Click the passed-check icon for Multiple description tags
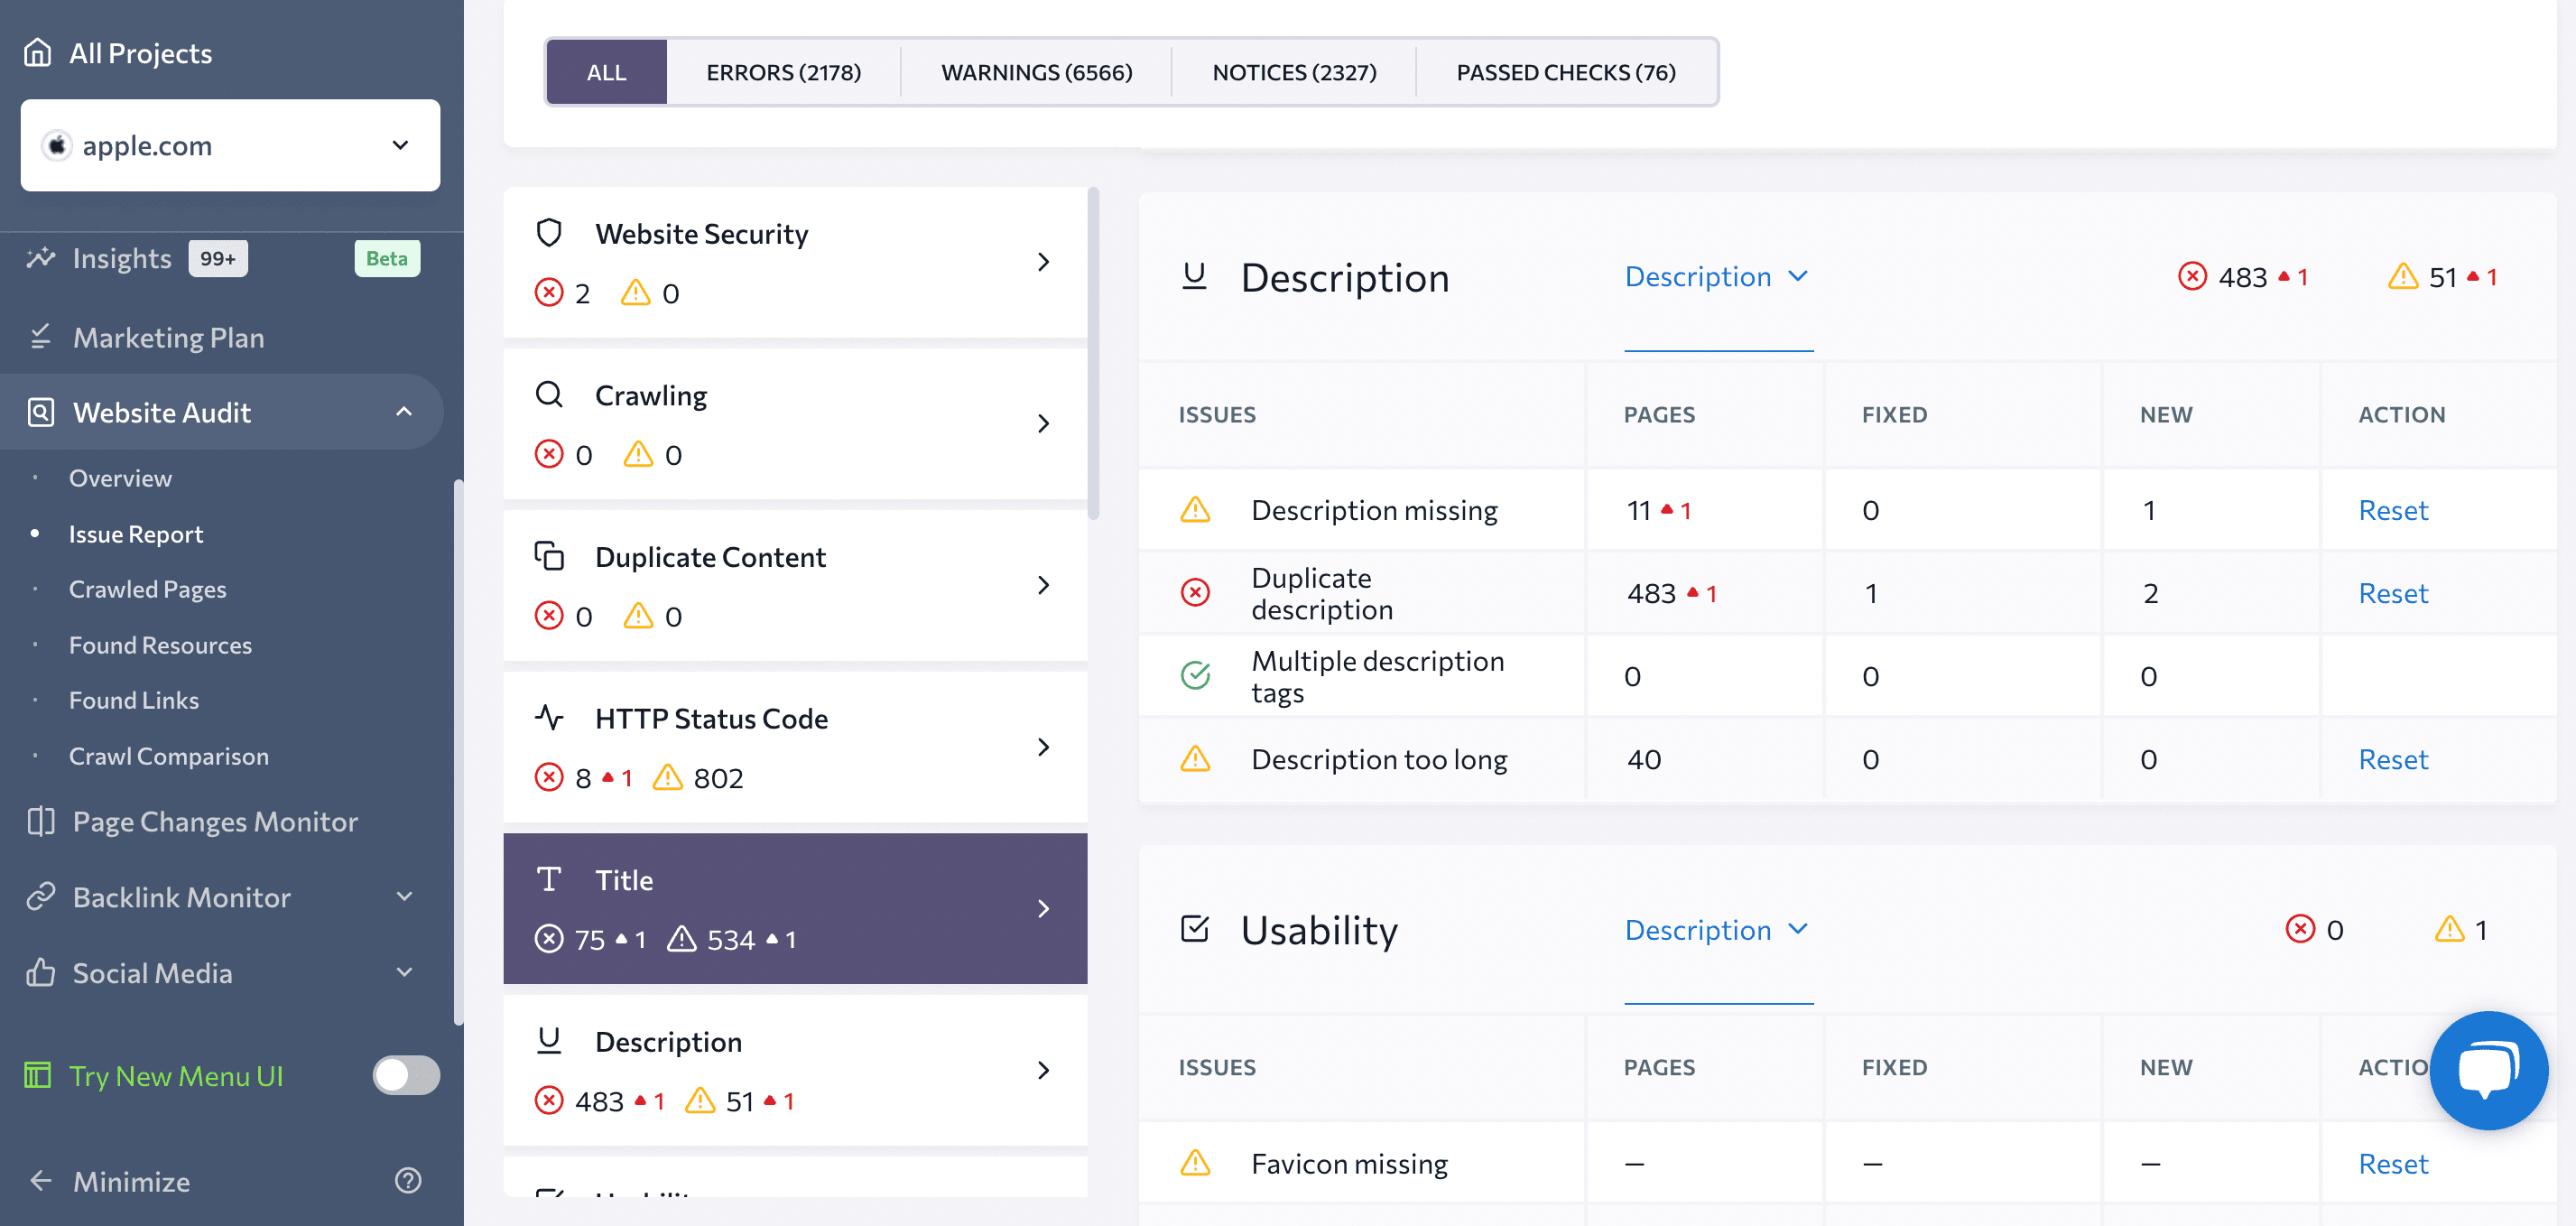2576x1226 pixels. click(1195, 676)
